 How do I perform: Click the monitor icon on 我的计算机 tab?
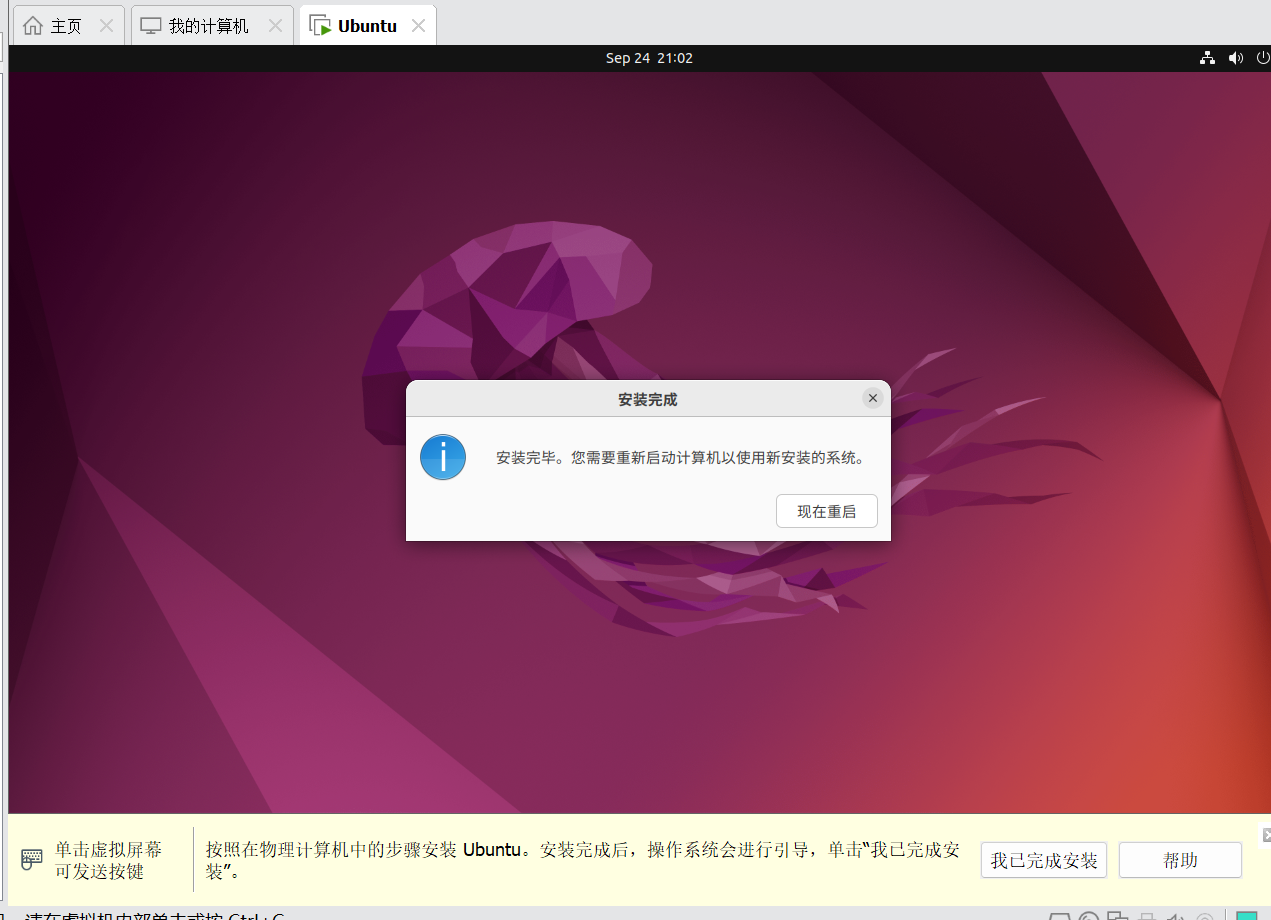150,26
